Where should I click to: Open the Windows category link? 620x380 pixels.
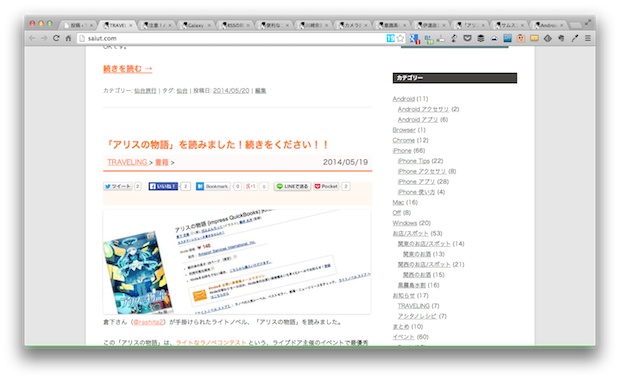click(405, 223)
